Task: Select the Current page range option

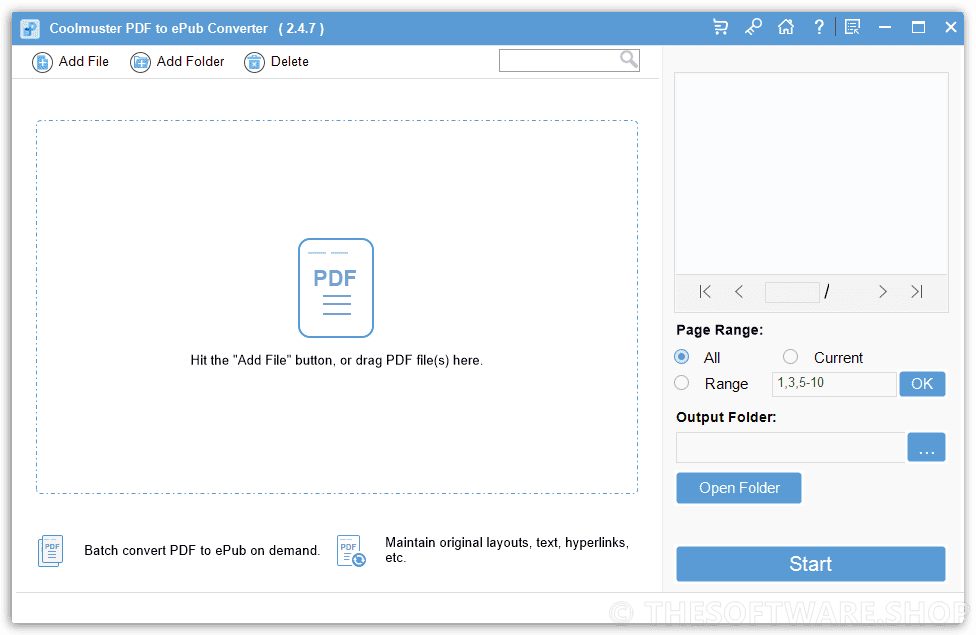Action: click(x=790, y=357)
